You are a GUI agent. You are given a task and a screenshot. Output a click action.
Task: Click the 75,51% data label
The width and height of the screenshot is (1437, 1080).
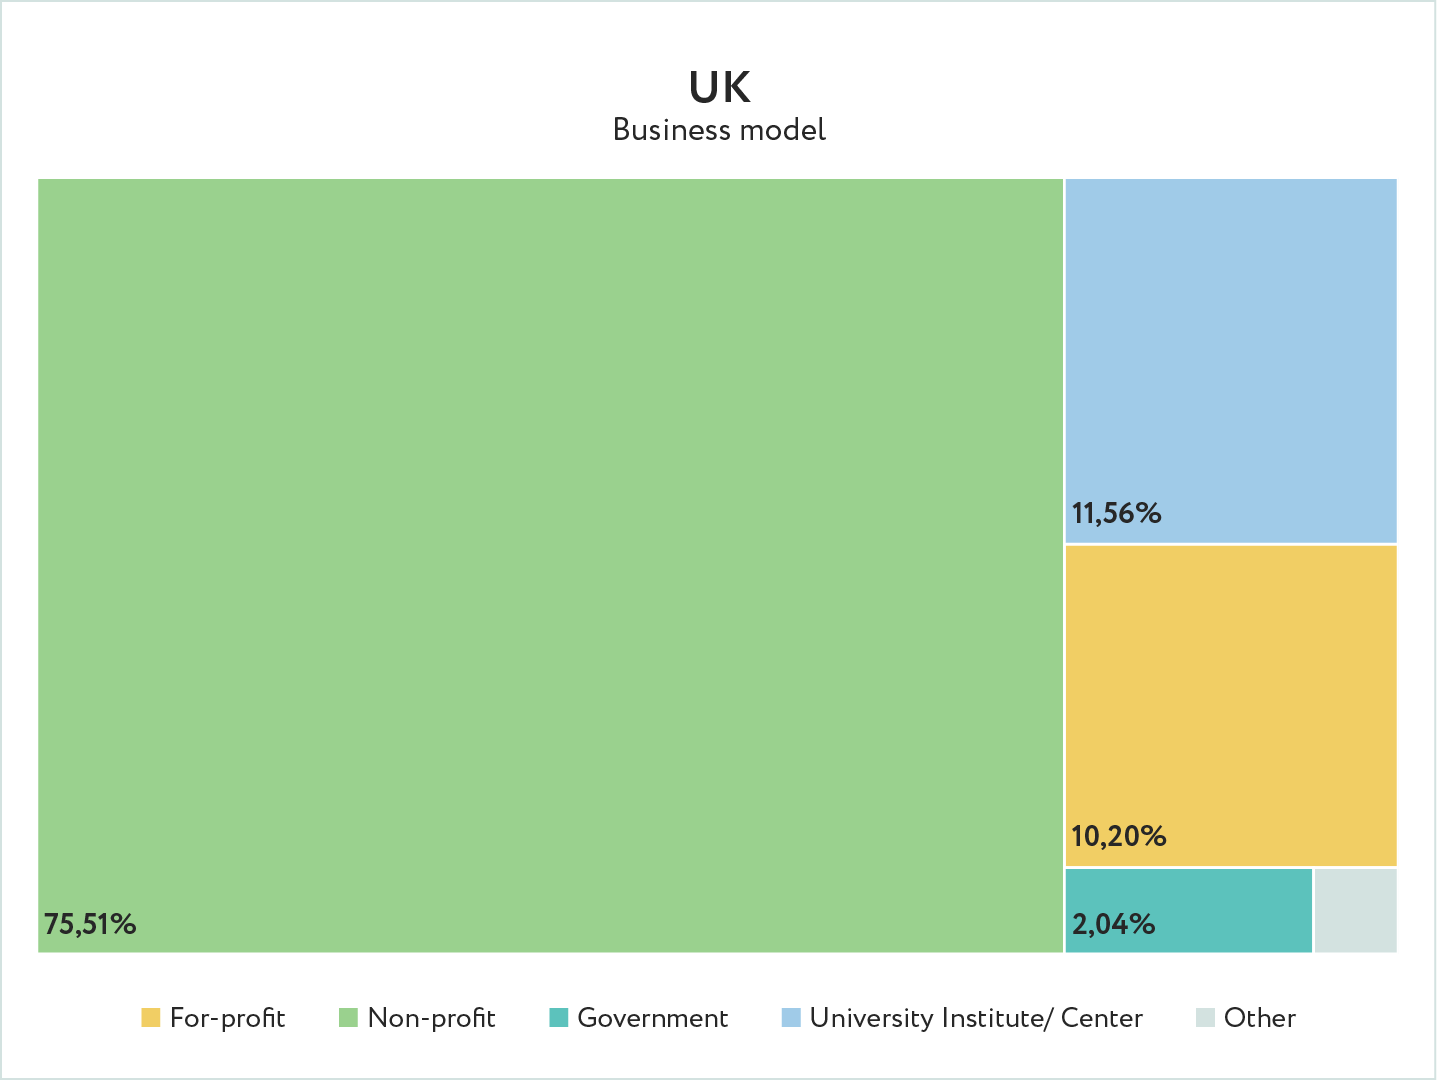click(90, 924)
